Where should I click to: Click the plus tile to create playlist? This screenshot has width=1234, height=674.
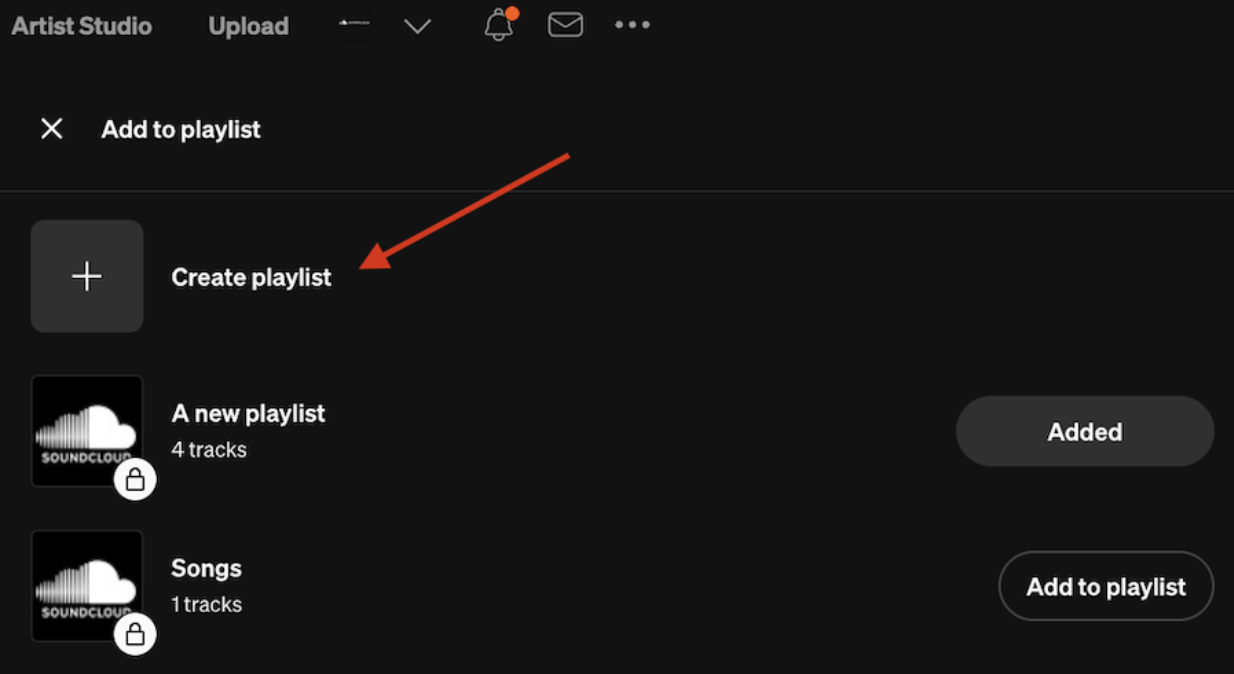click(87, 276)
